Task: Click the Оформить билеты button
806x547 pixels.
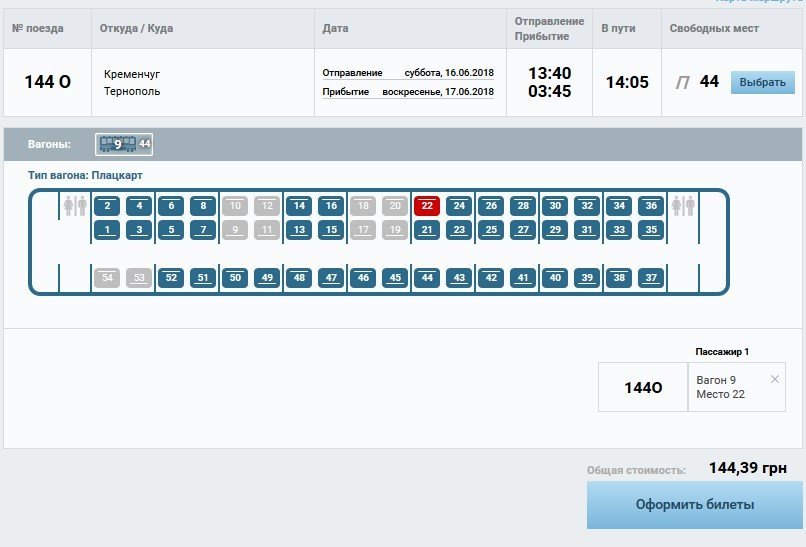Action: point(694,505)
